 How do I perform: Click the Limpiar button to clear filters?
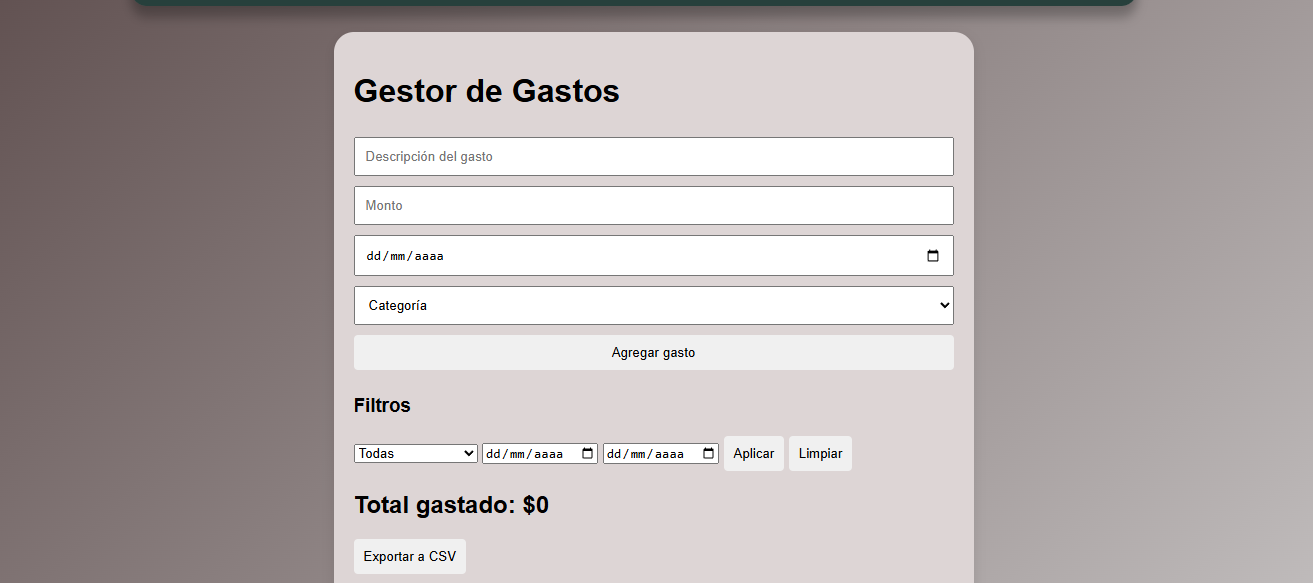point(820,453)
